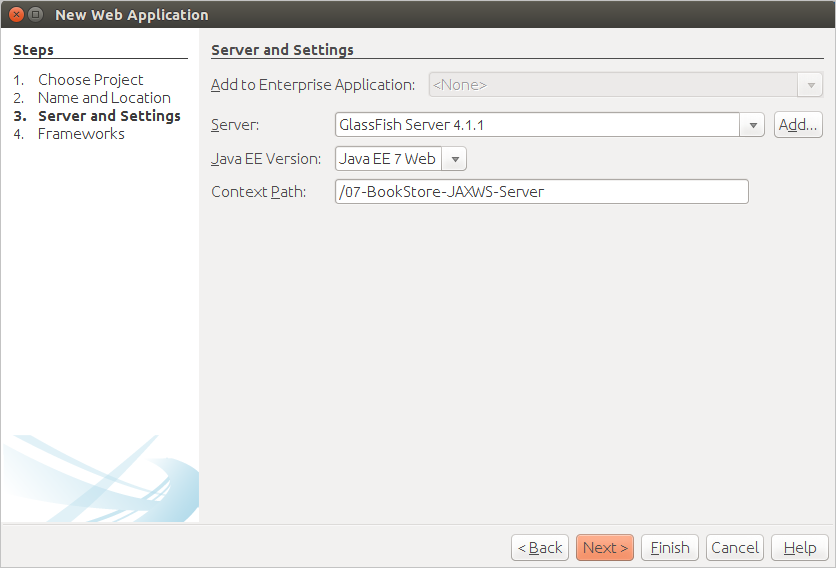Click the Server and Settings heading
The height and width of the screenshot is (568, 836).
click(282, 50)
